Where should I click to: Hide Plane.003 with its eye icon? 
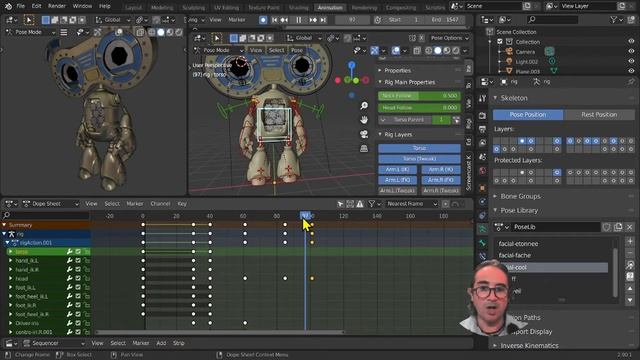631,71
